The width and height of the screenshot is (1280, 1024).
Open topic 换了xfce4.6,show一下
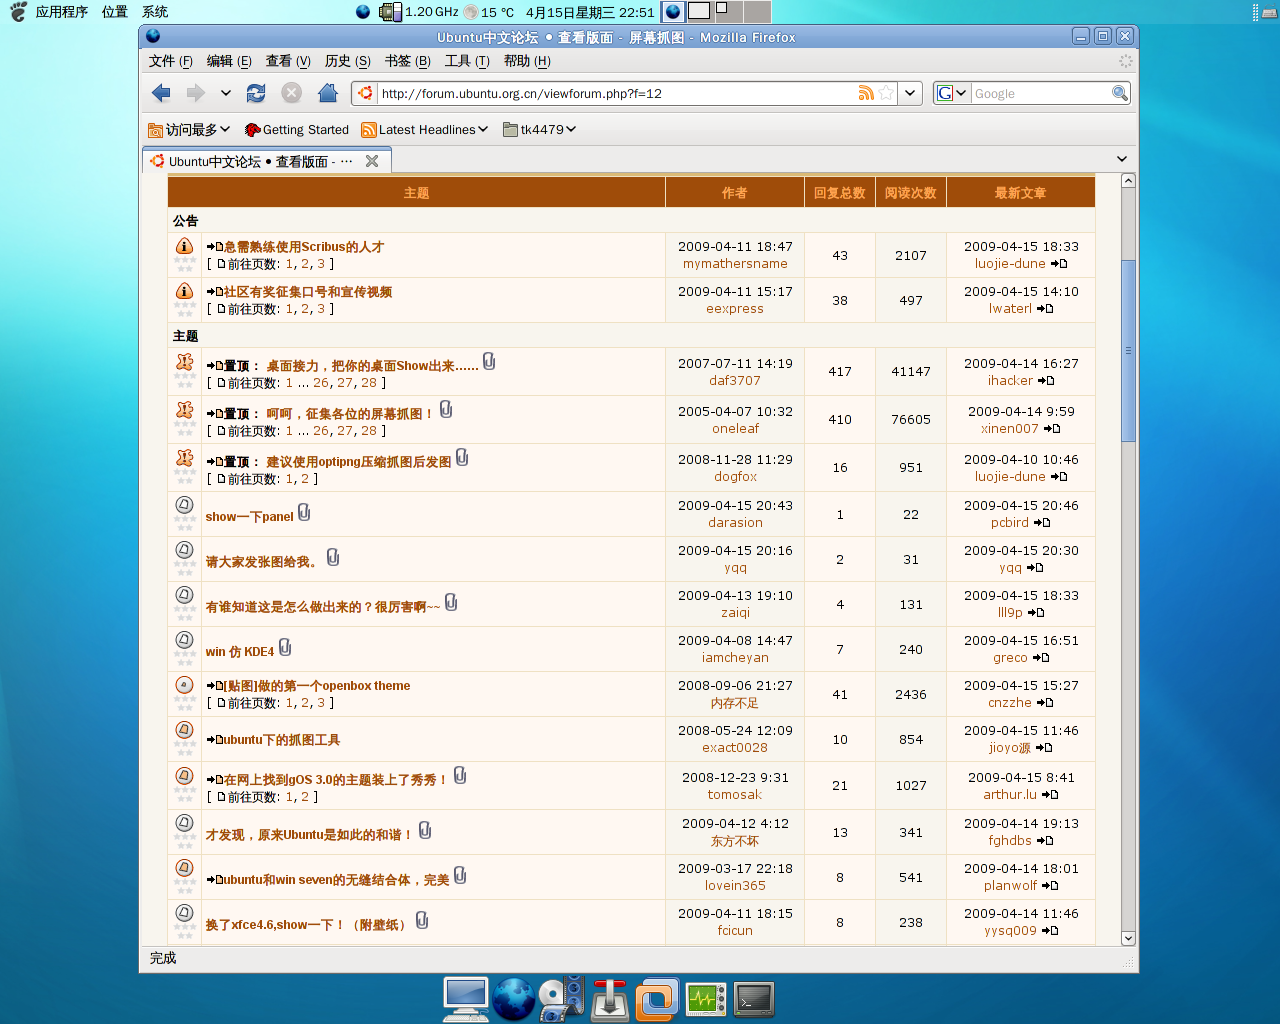click(x=308, y=925)
